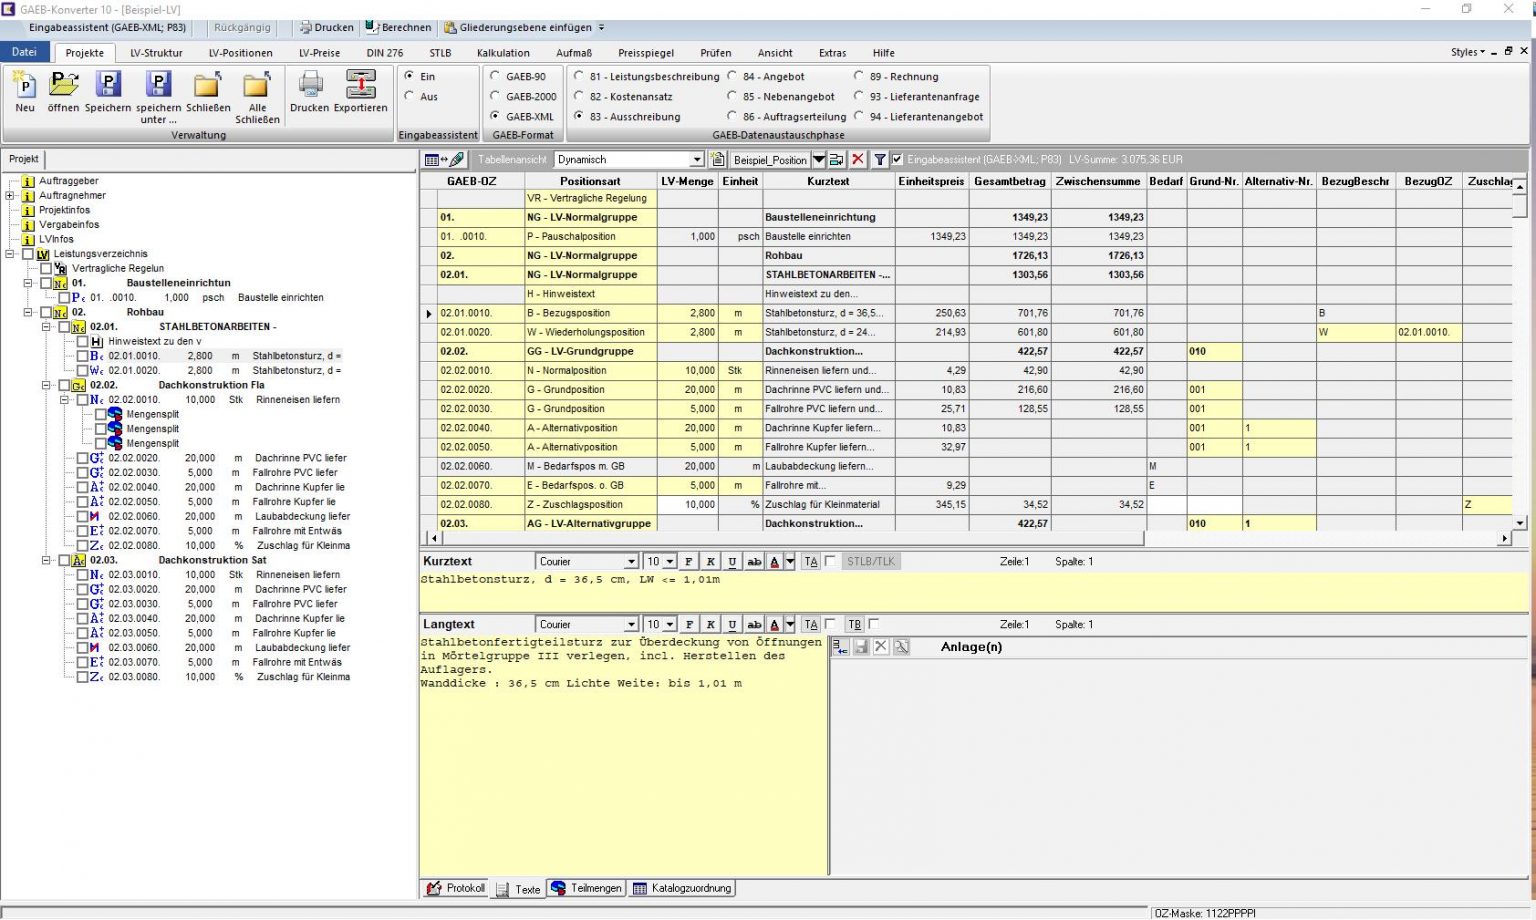Click the Alle Schließen folder icon
Image resolution: width=1536 pixels, height=920 pixels.
(257, 86)
